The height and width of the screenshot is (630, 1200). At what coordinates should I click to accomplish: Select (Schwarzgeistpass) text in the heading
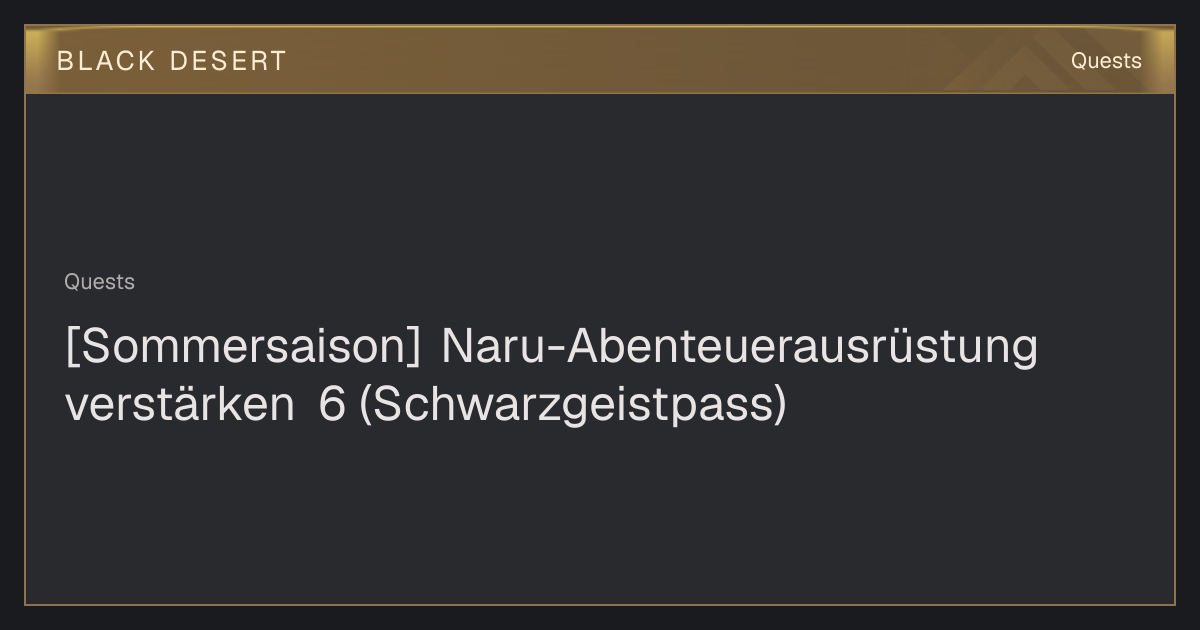tap(573, 405)
